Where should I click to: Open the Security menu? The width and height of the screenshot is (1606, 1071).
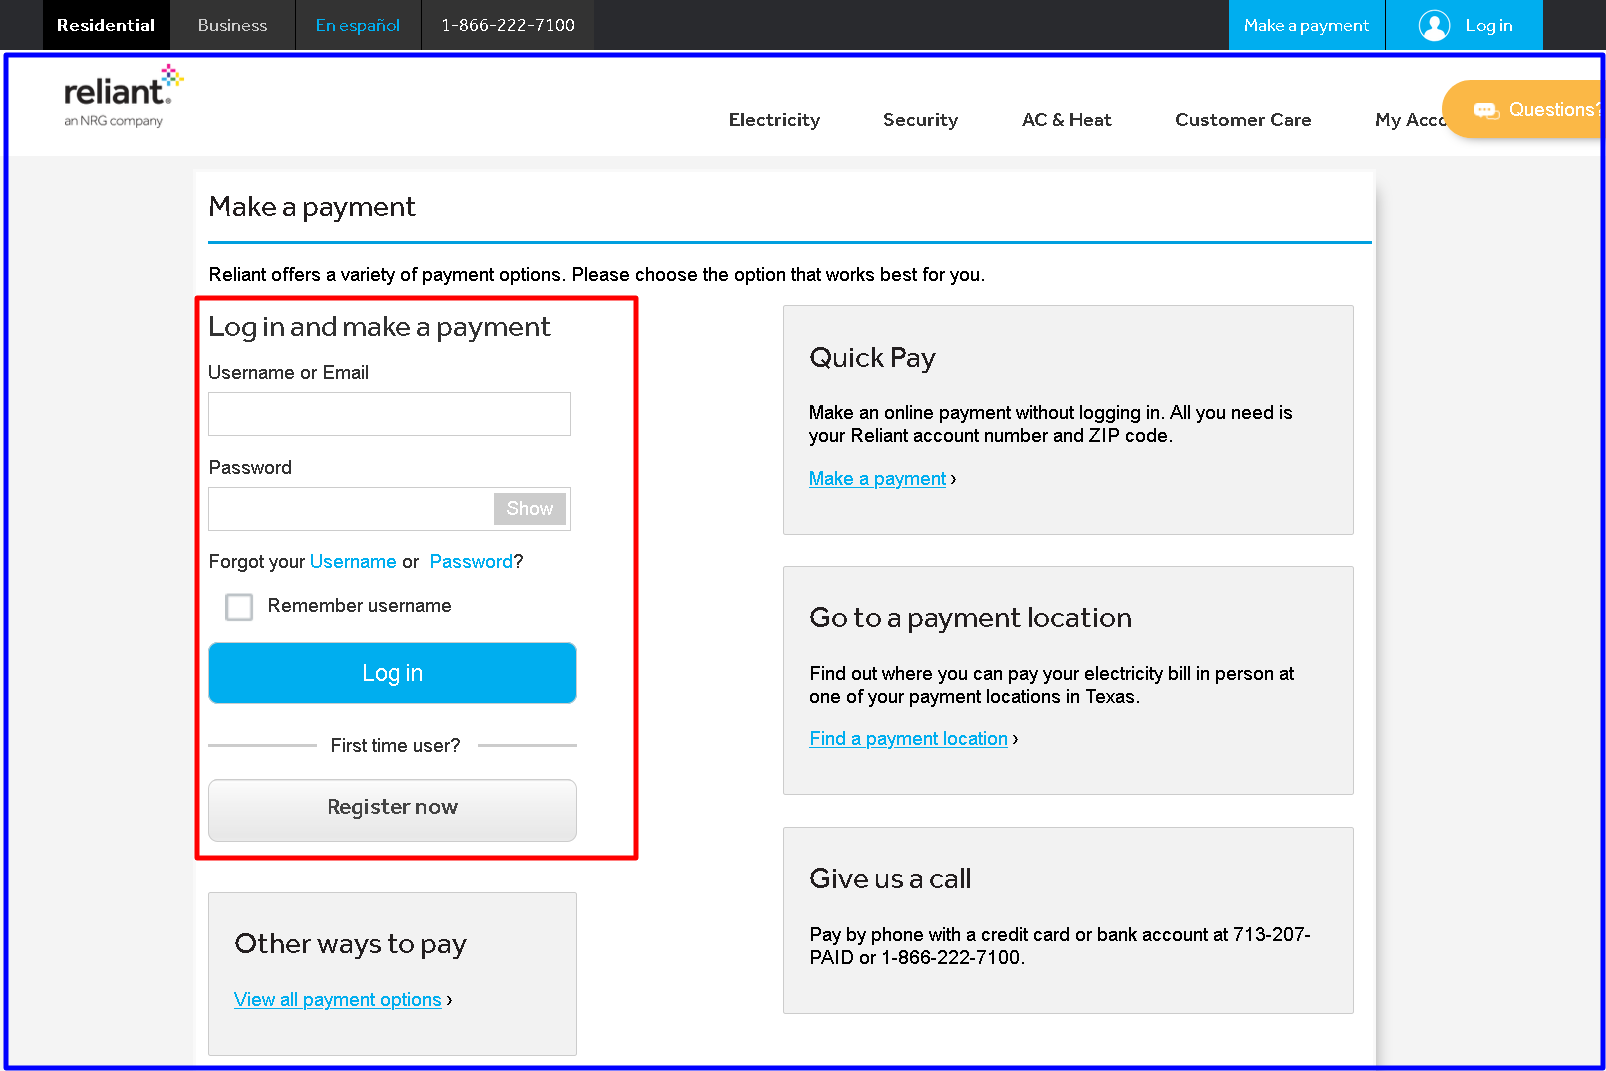click(920, 120)
